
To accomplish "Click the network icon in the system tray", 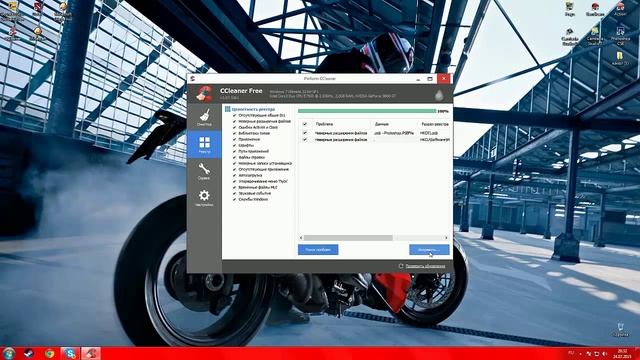I will (x=596, y=353).
